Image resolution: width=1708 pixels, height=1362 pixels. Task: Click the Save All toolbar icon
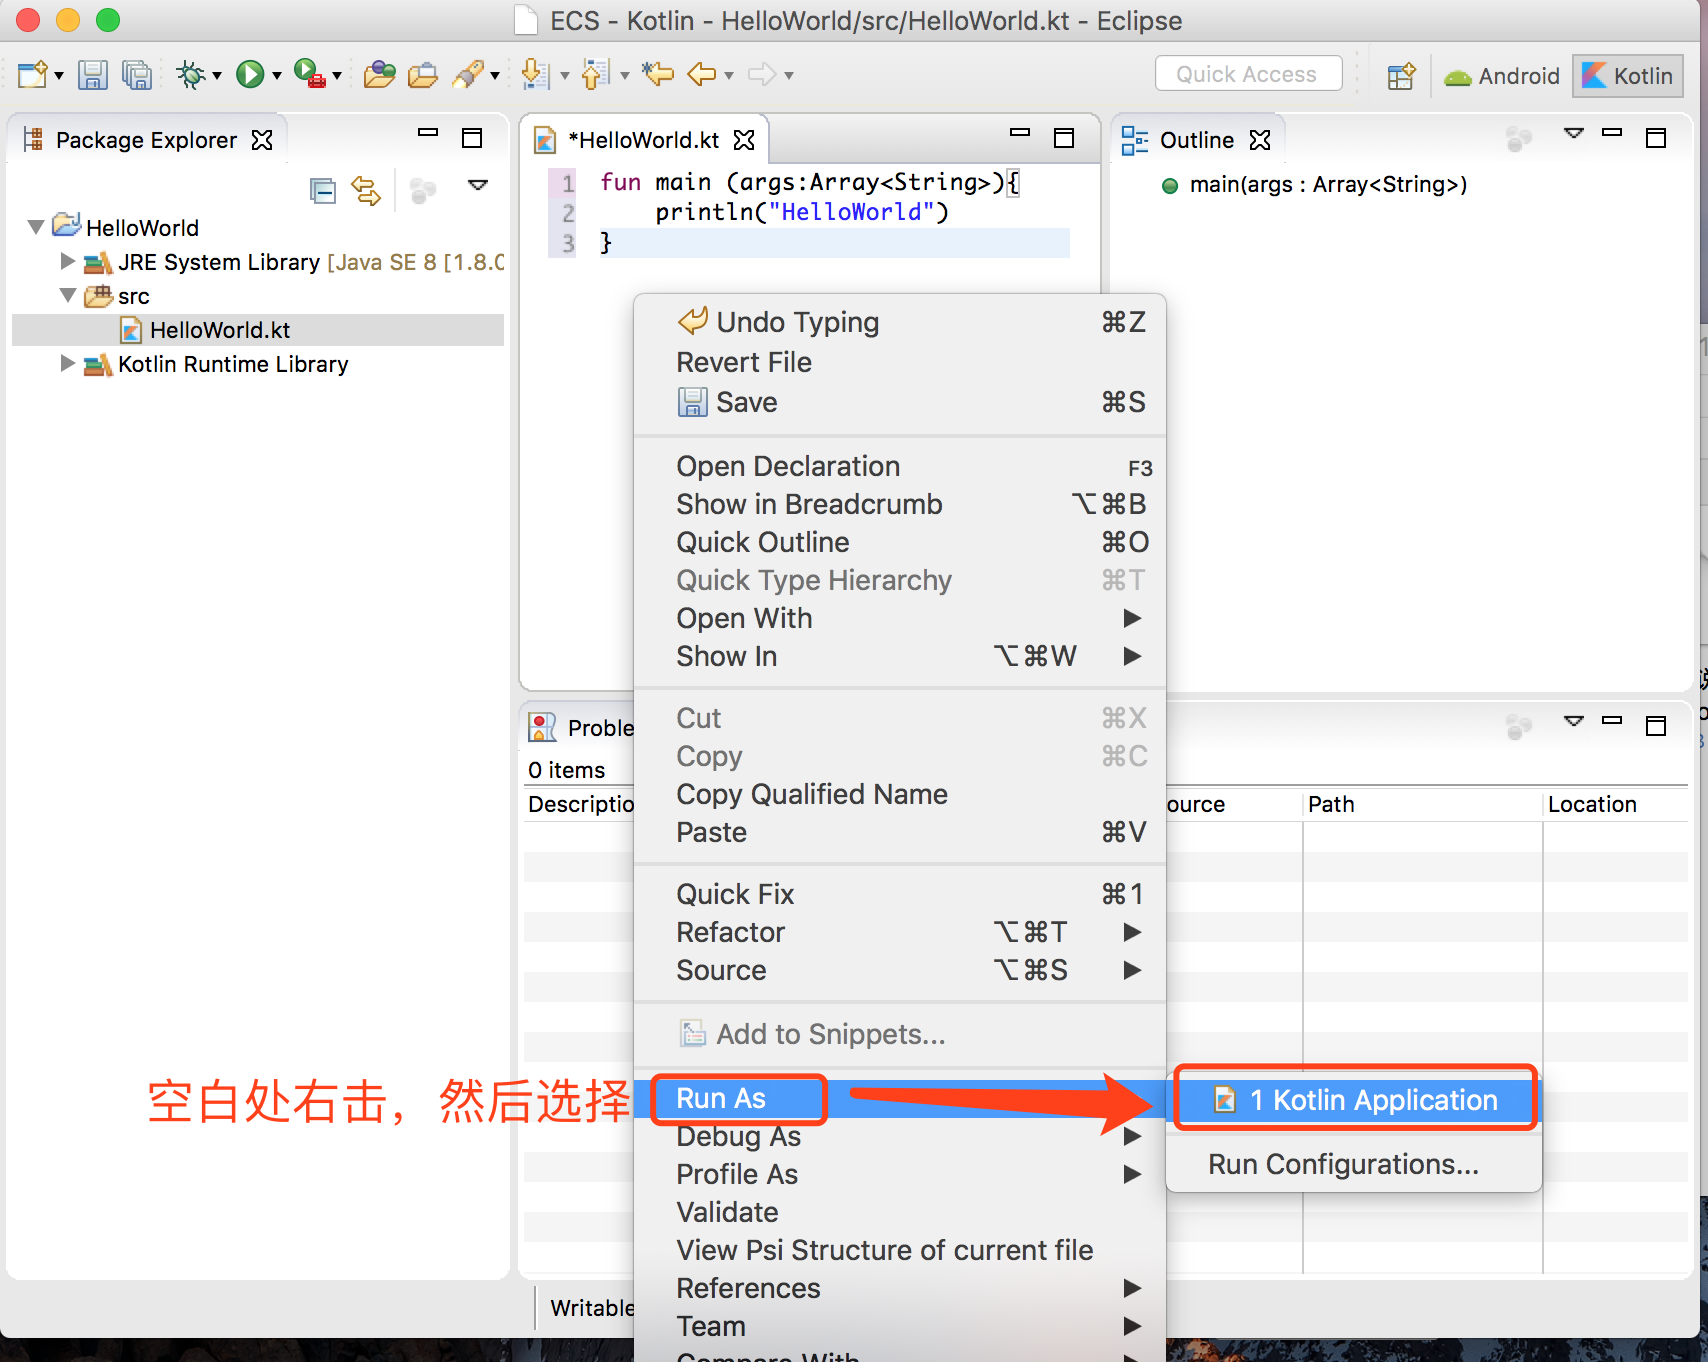point(136,75)
